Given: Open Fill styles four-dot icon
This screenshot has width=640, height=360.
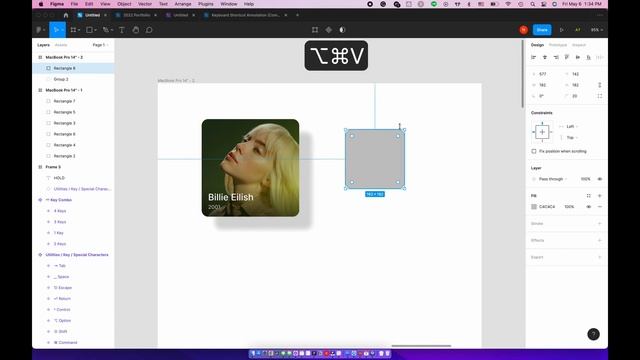Looking at the screenshot, I should tap(589, 196).
